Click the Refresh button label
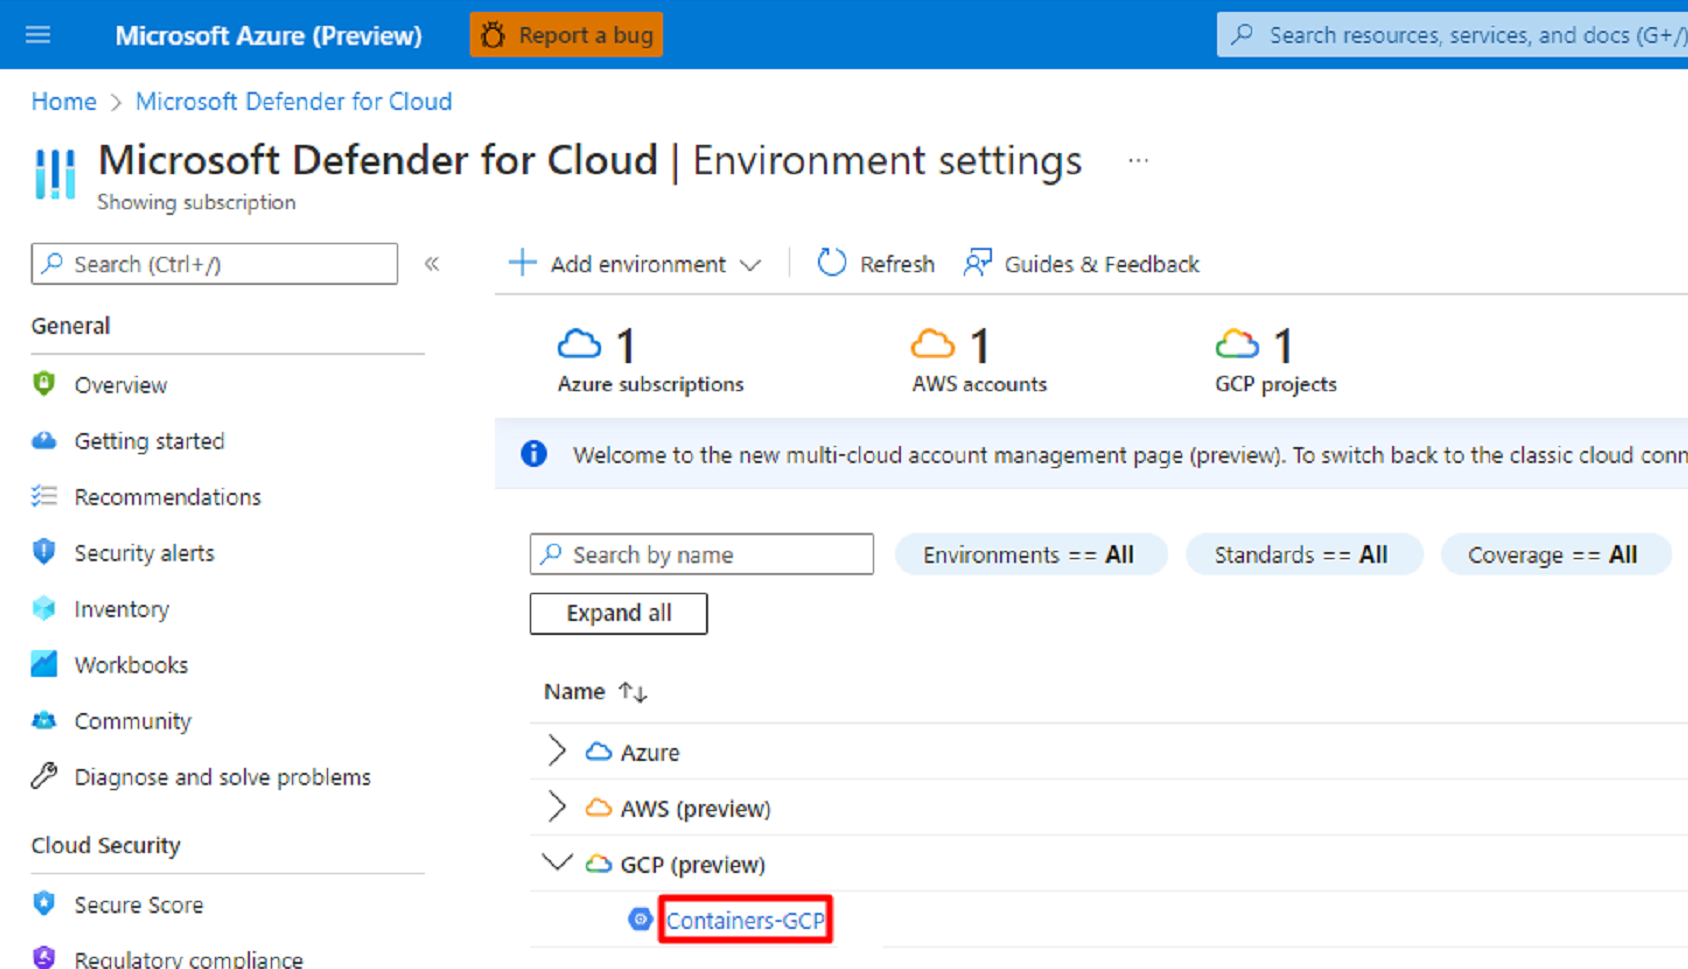 tap(897, 264)
